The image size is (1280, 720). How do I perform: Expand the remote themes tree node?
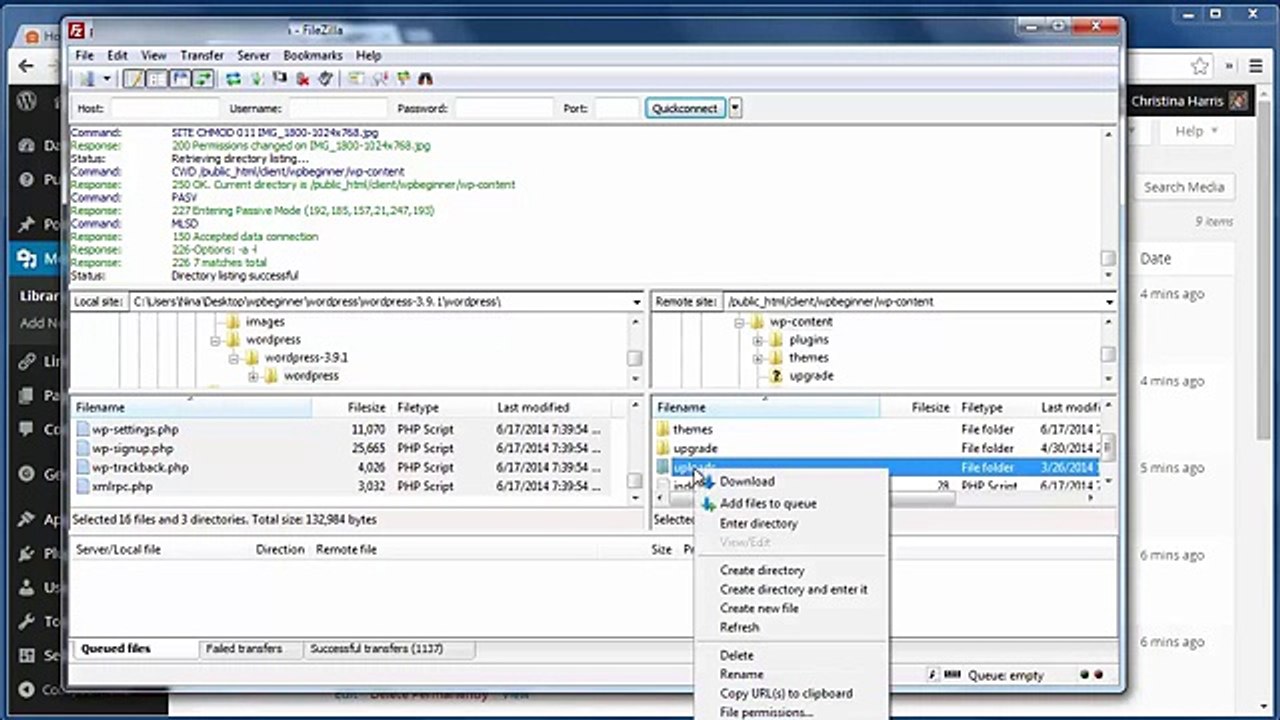click(758, 359)
